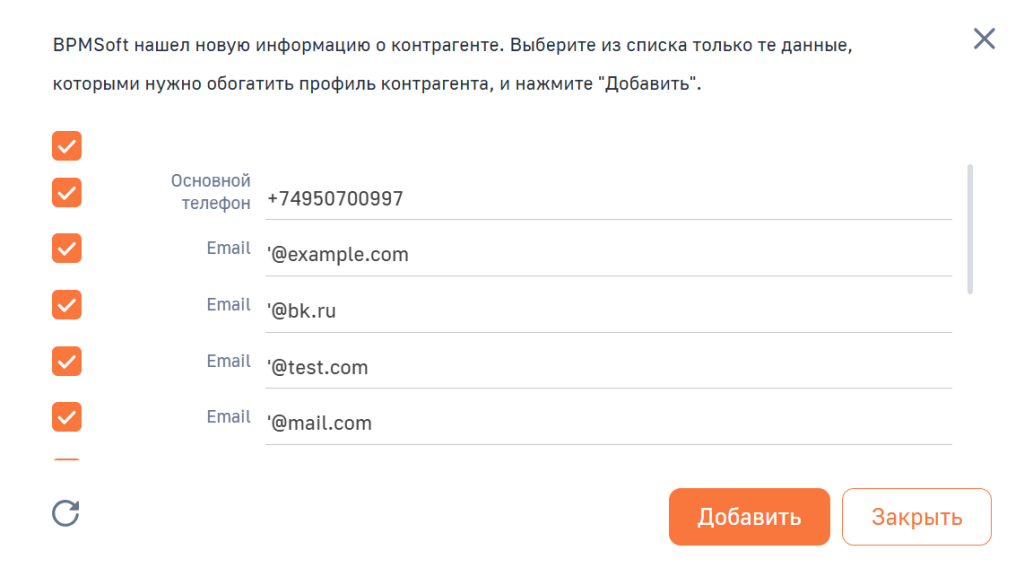The width and height of the screenshot is (1024, 568).
Task: Select the '@test.com email input
Action: point(608,368)
